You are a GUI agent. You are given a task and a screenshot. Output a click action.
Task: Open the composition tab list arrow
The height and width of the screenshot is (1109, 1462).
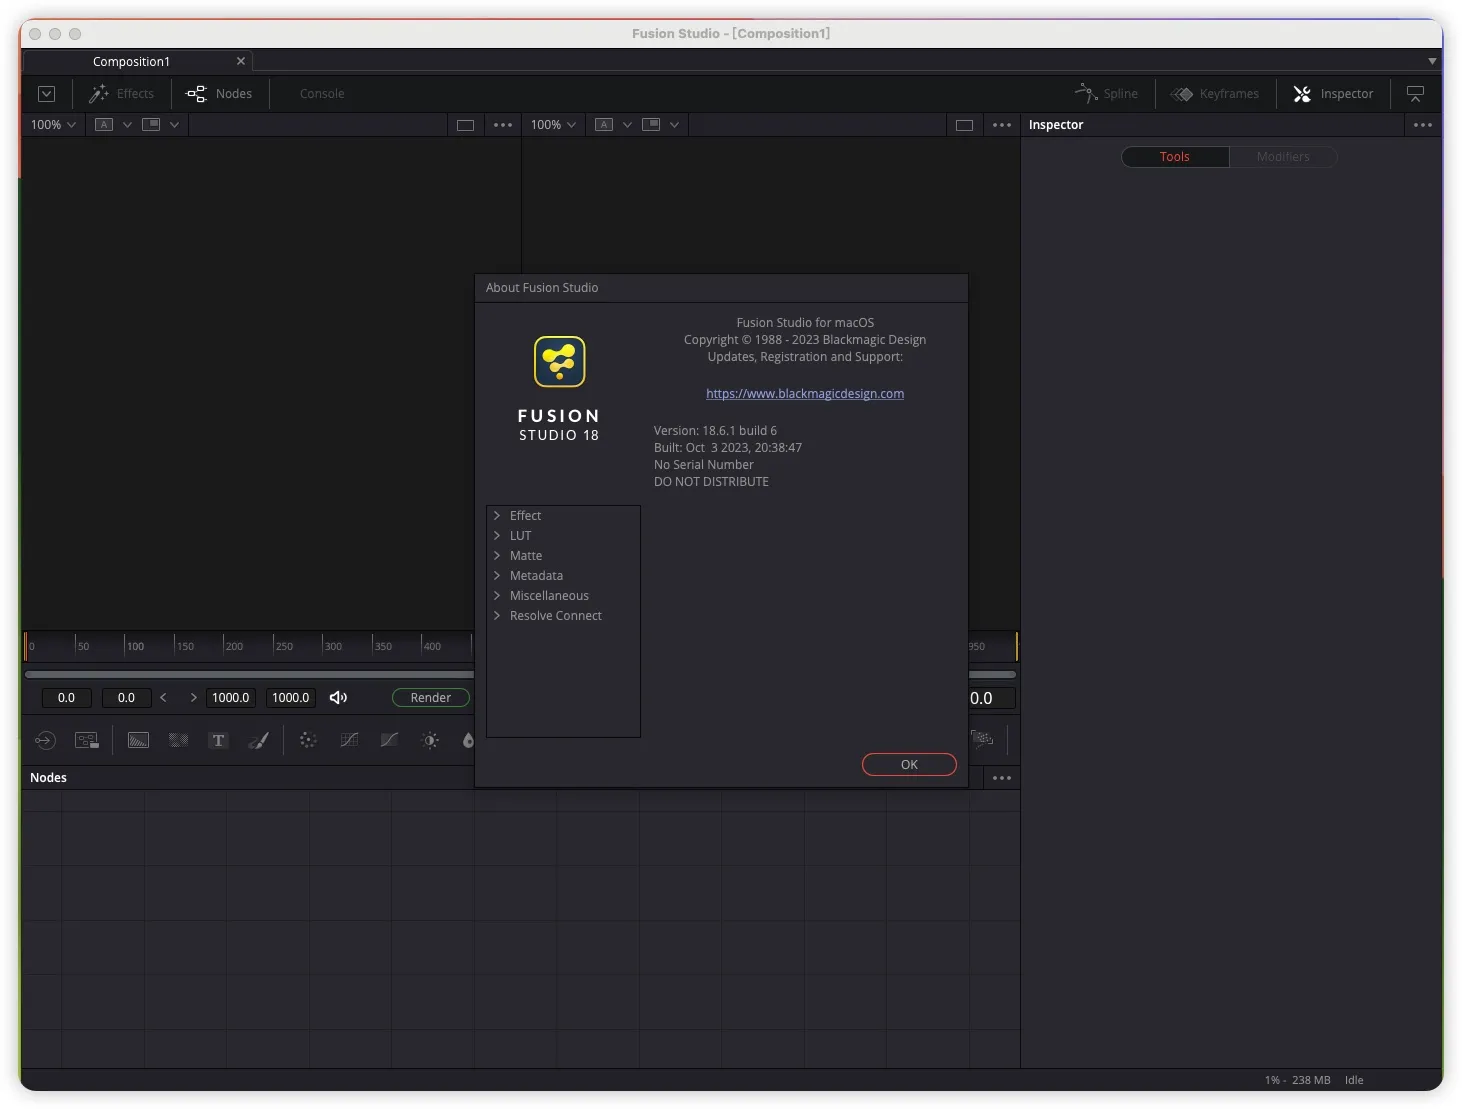[1432, 61]
